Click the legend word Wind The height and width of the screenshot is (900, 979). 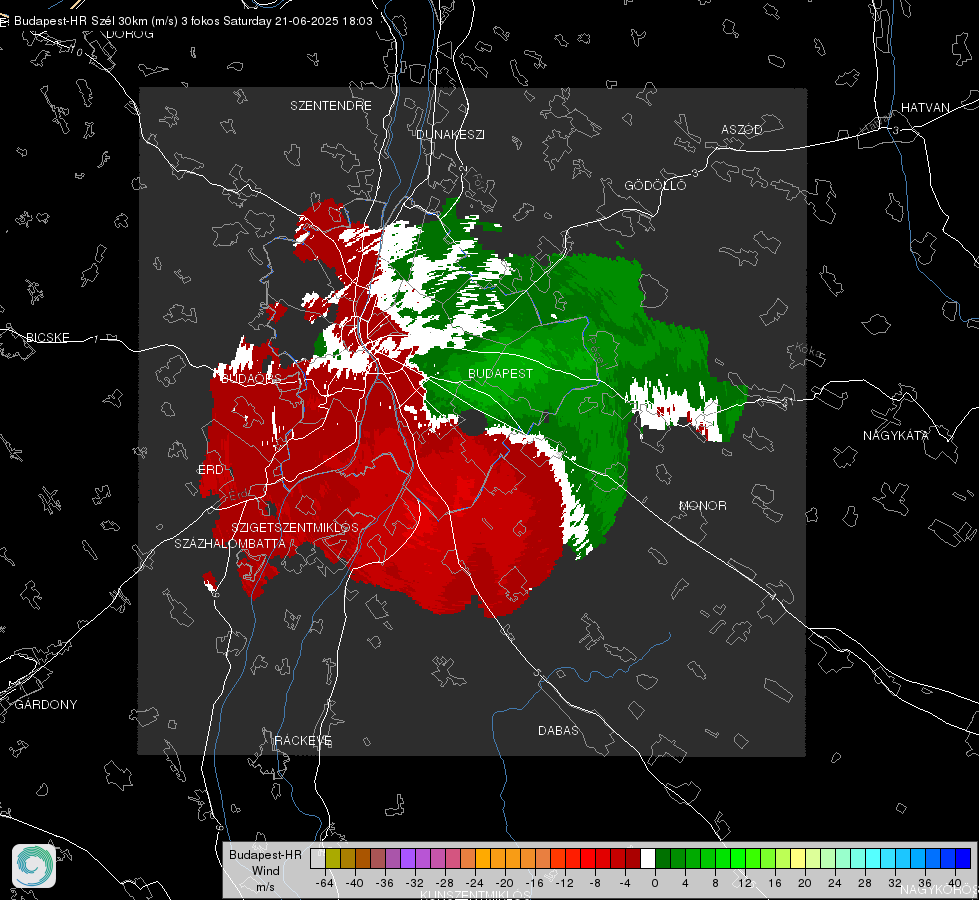[x=265, y=870]
